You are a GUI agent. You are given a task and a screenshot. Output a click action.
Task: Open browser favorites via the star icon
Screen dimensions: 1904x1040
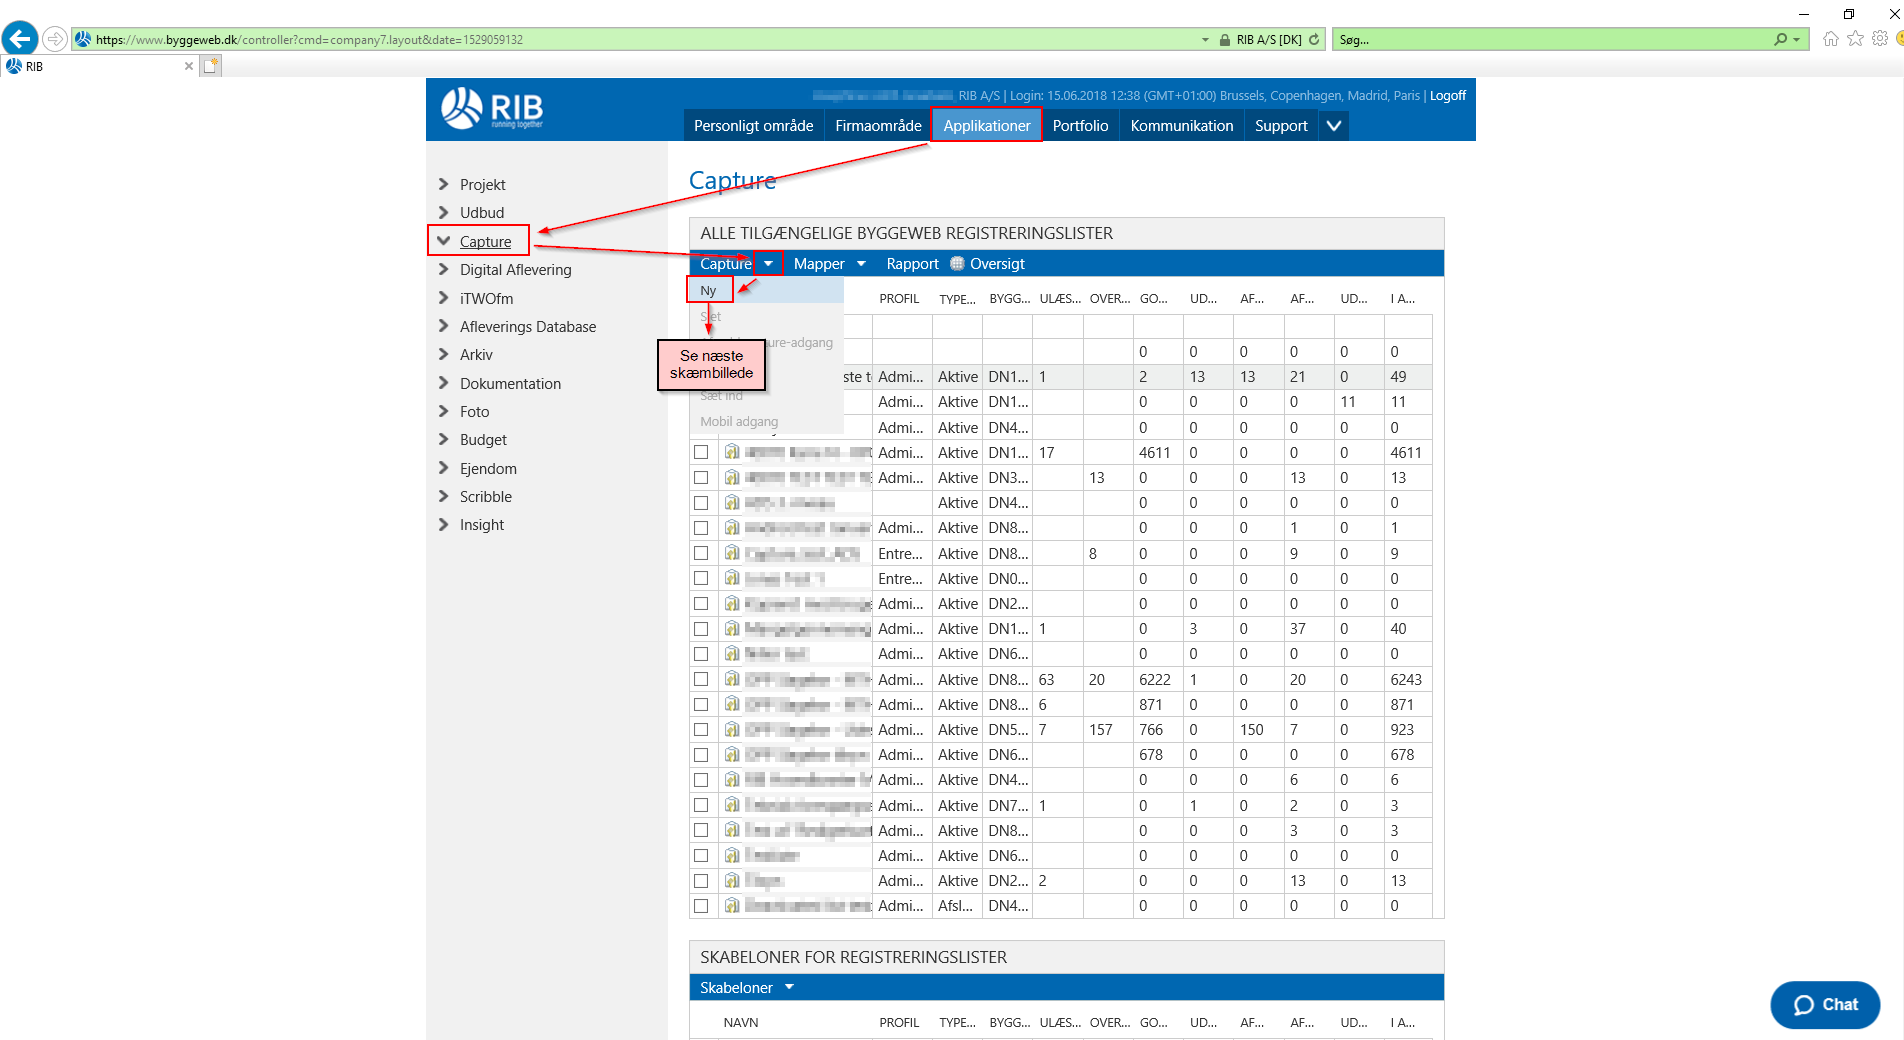[x=1855, y=39]
